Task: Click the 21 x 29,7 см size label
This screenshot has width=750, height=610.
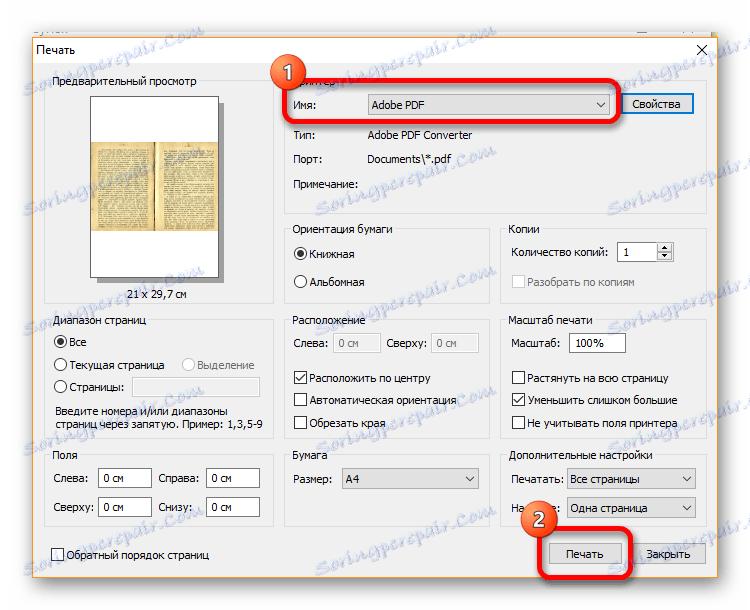Action: pos(157,294)
